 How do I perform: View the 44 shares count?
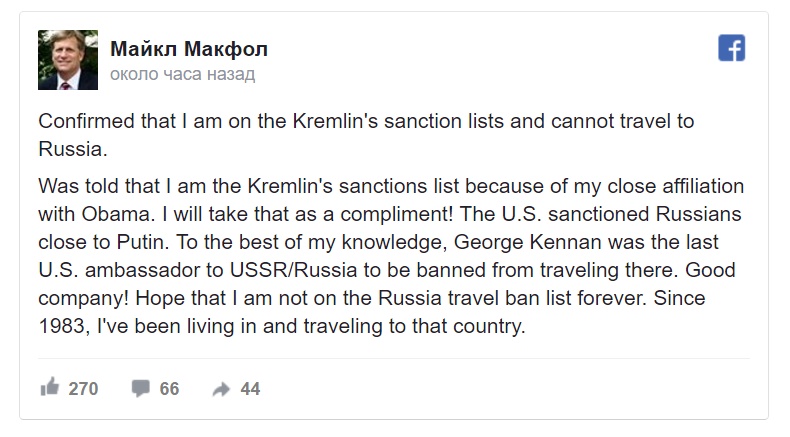[250, 389]
